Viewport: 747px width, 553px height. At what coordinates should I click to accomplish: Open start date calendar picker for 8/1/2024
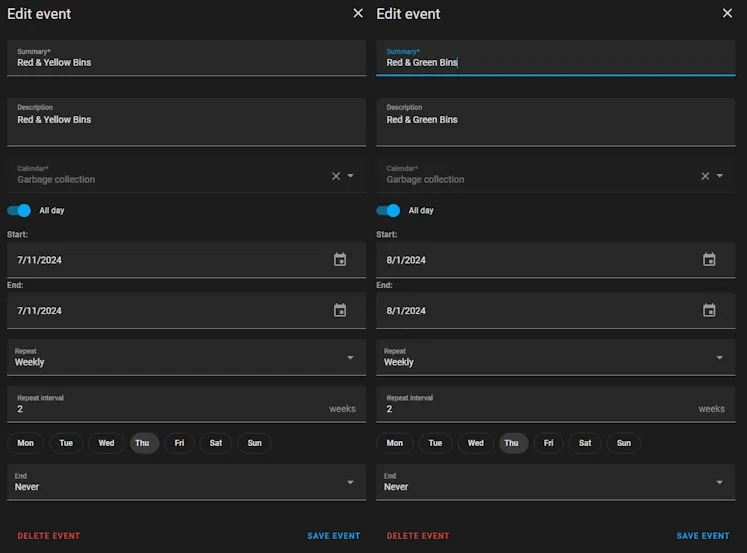[x=709, y=260]
